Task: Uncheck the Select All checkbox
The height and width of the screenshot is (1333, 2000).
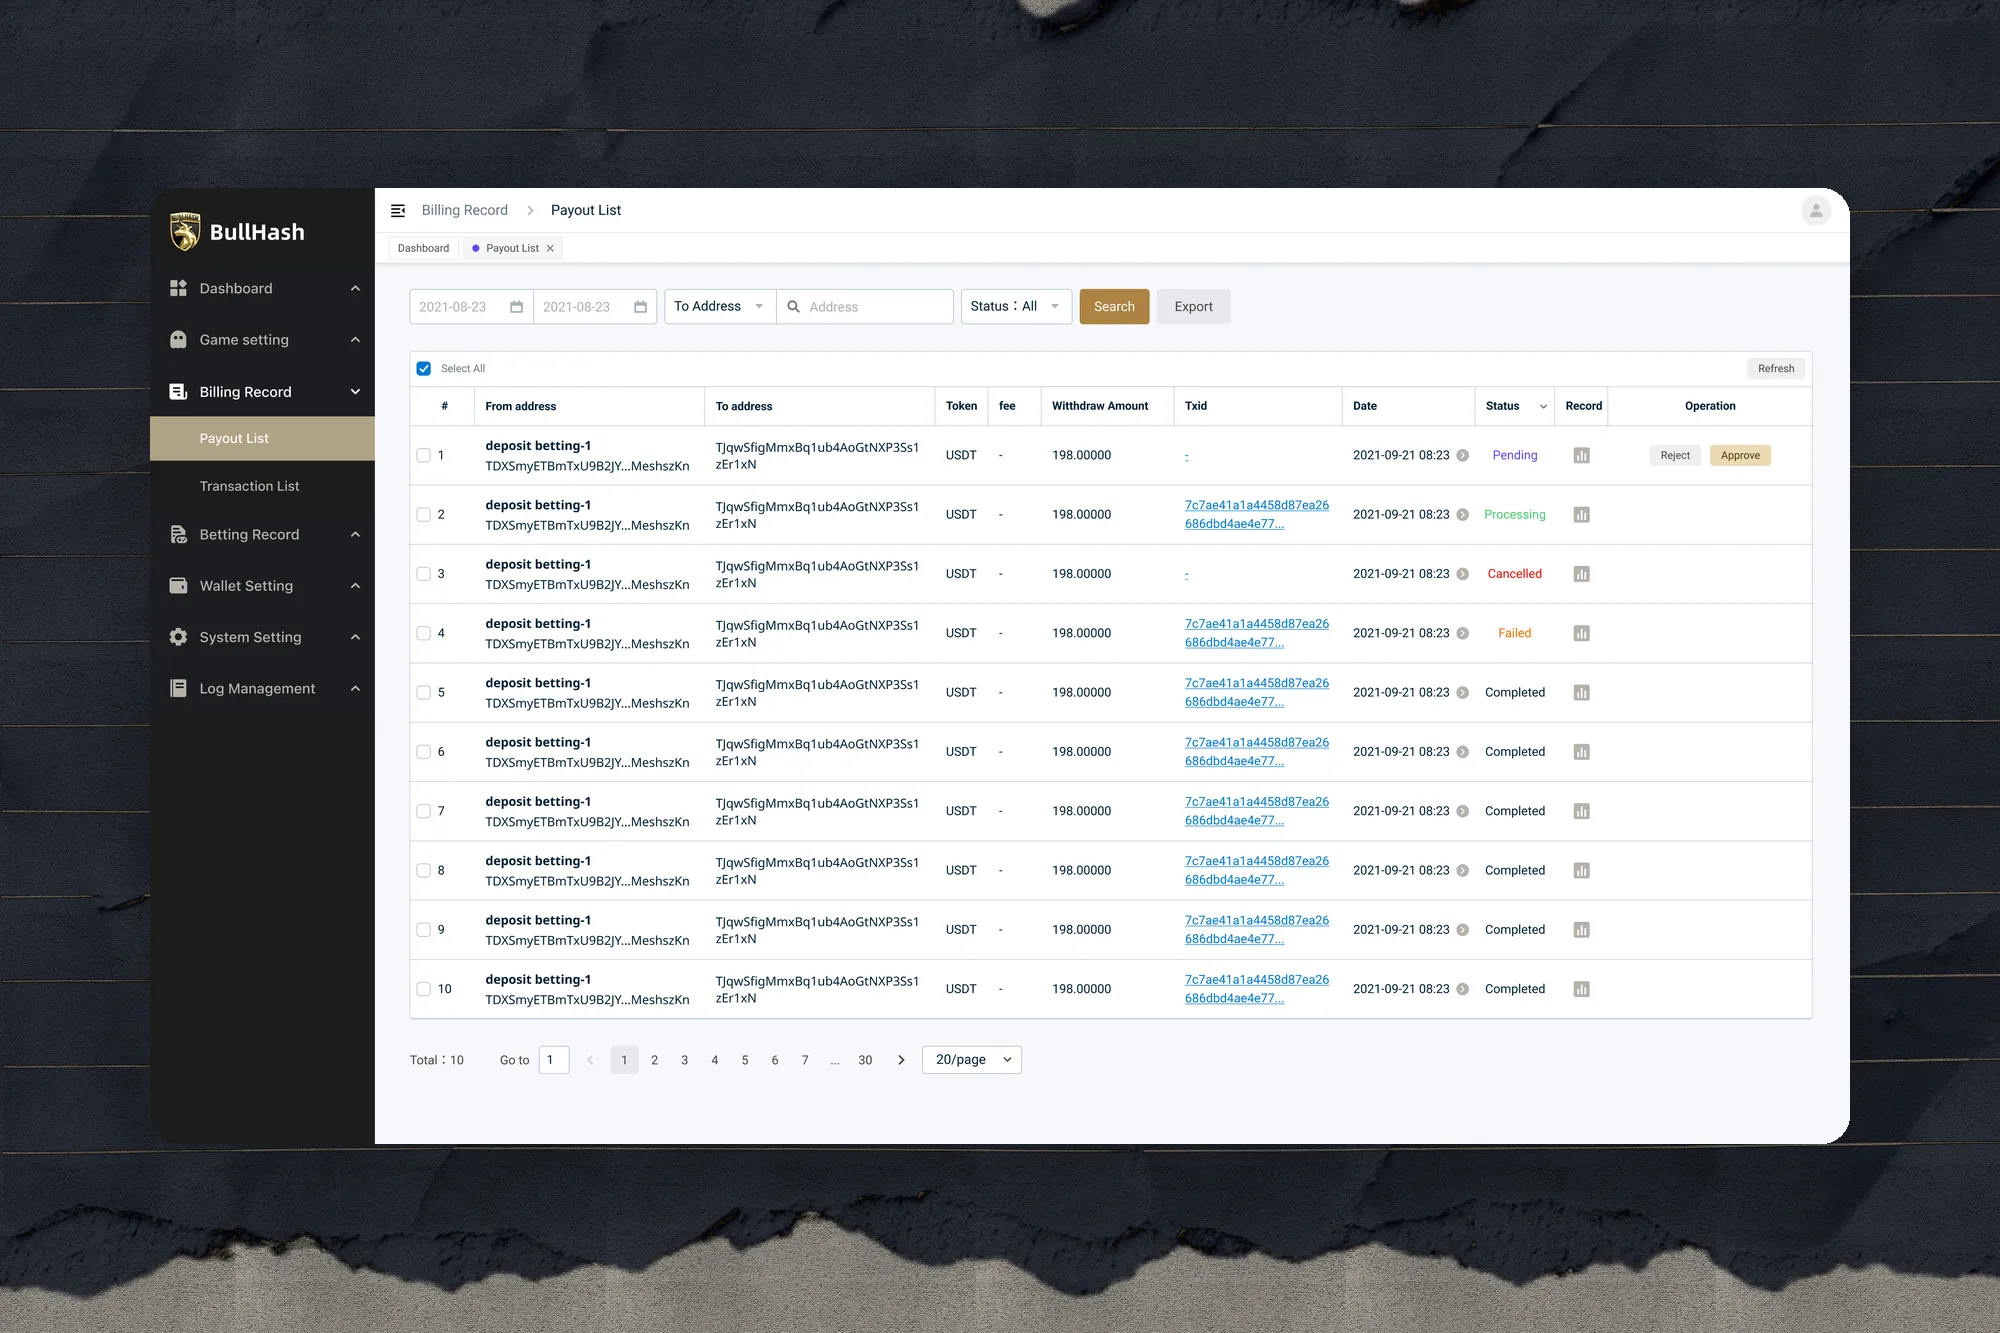Action: click(x=424, y=369)
